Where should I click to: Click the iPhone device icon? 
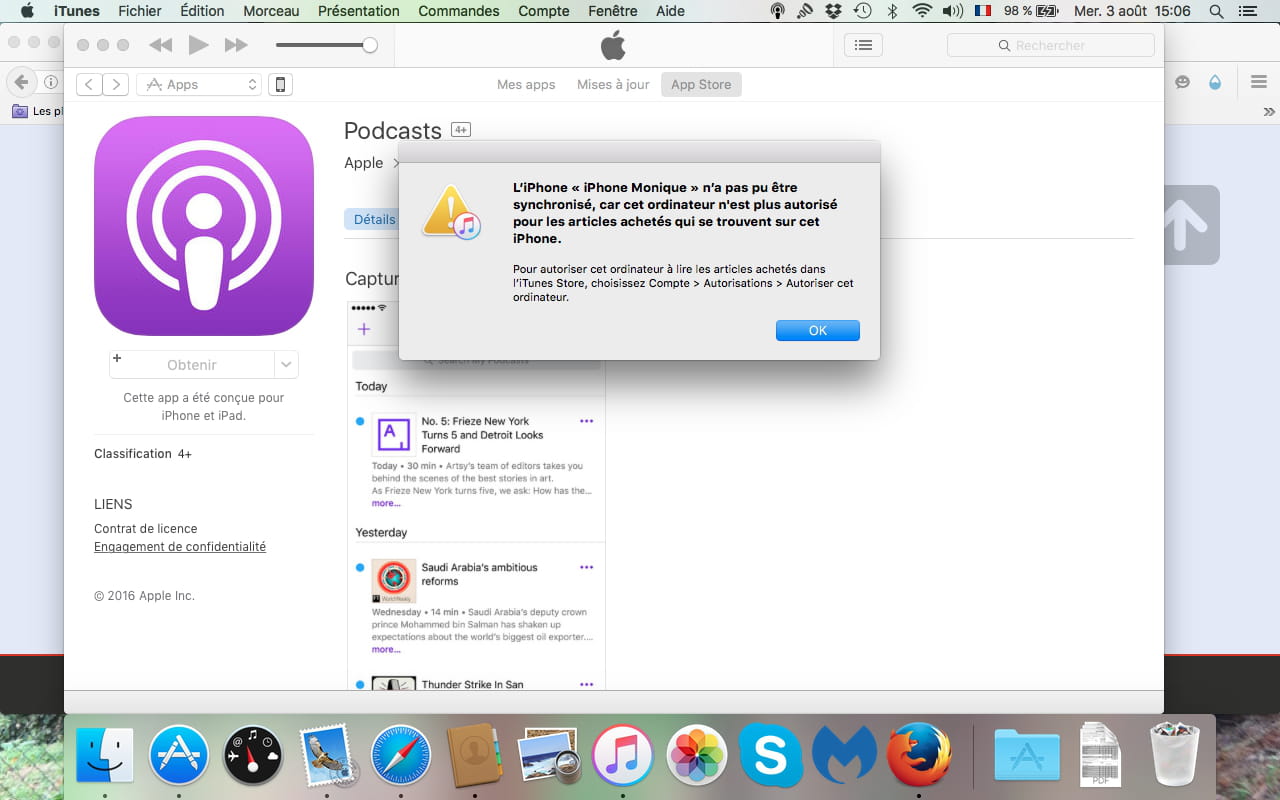[281, 84]
